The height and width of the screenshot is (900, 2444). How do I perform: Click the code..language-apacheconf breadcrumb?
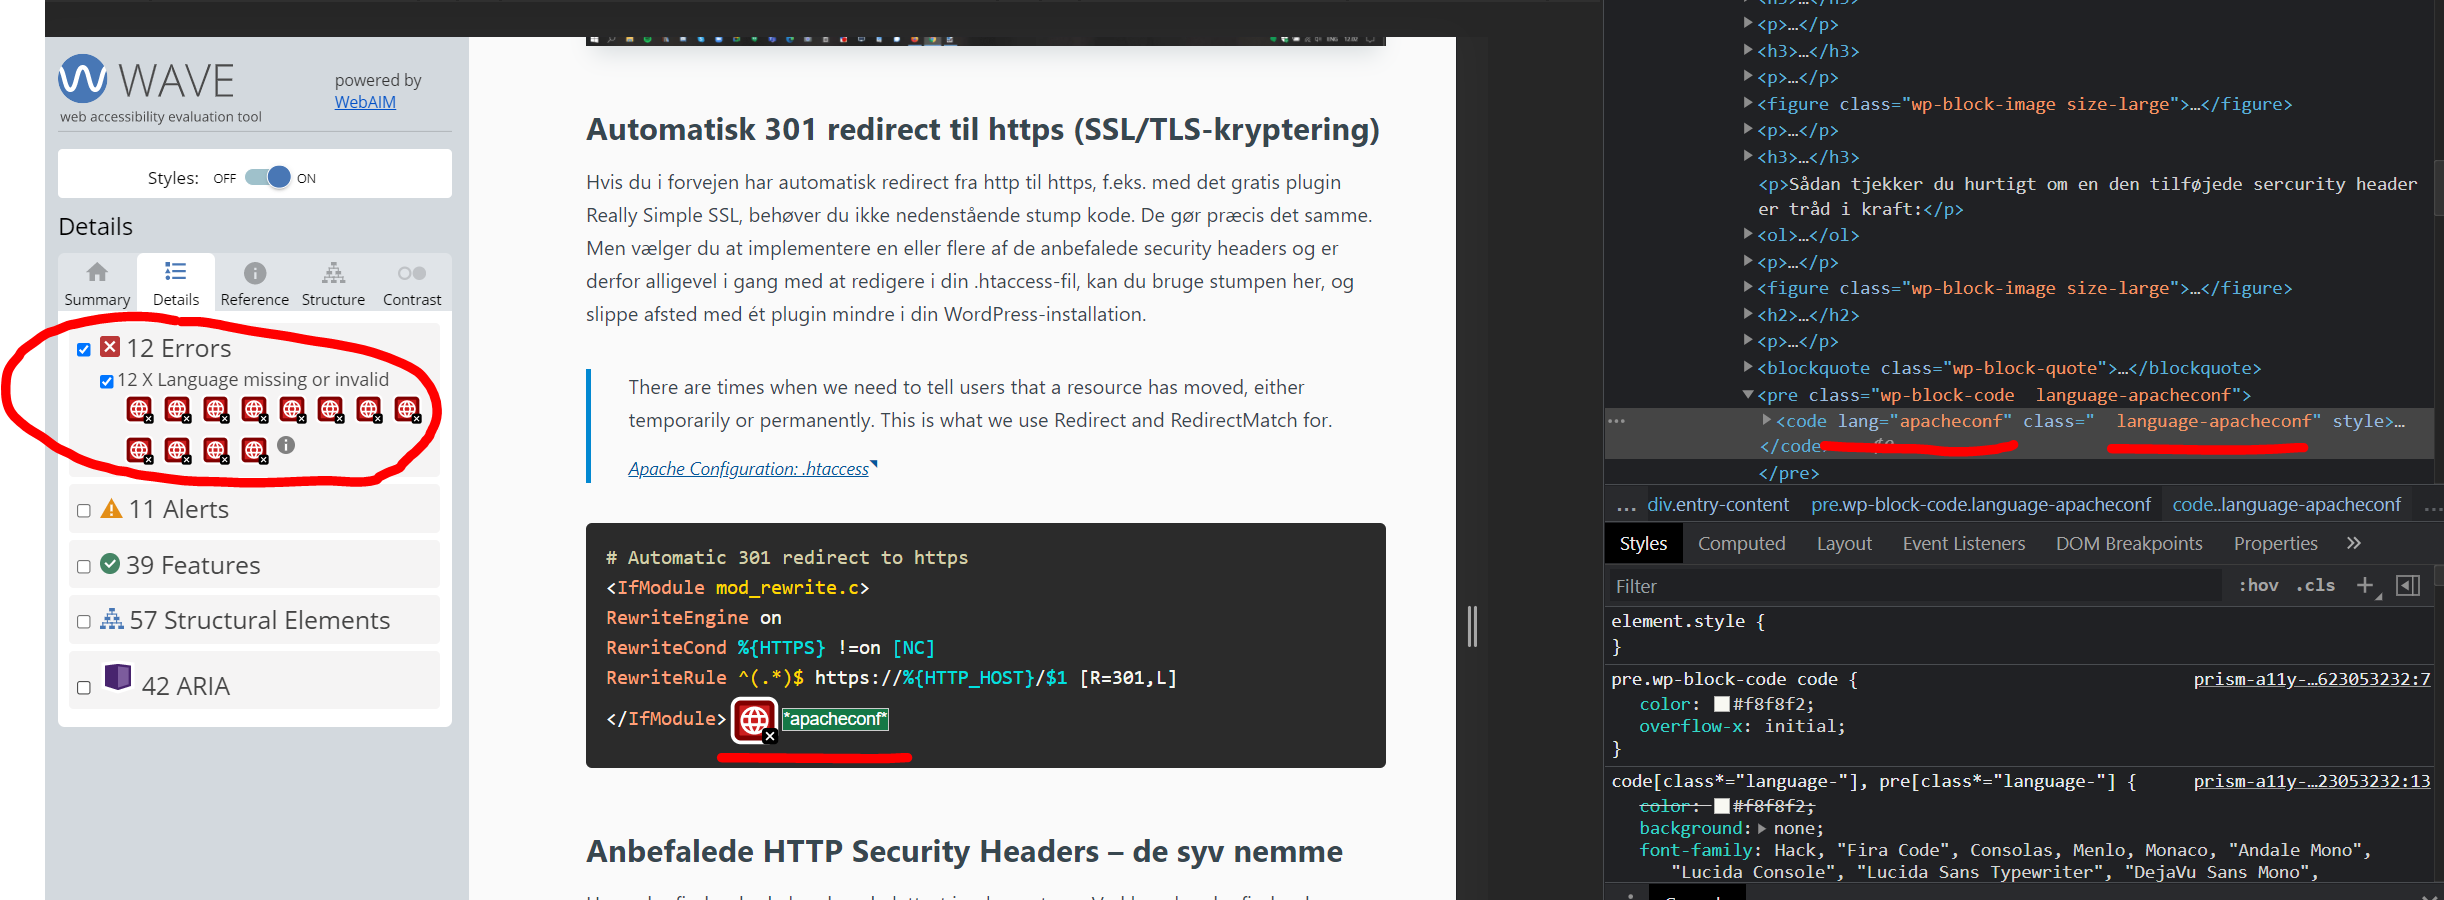coord(2286,505)
